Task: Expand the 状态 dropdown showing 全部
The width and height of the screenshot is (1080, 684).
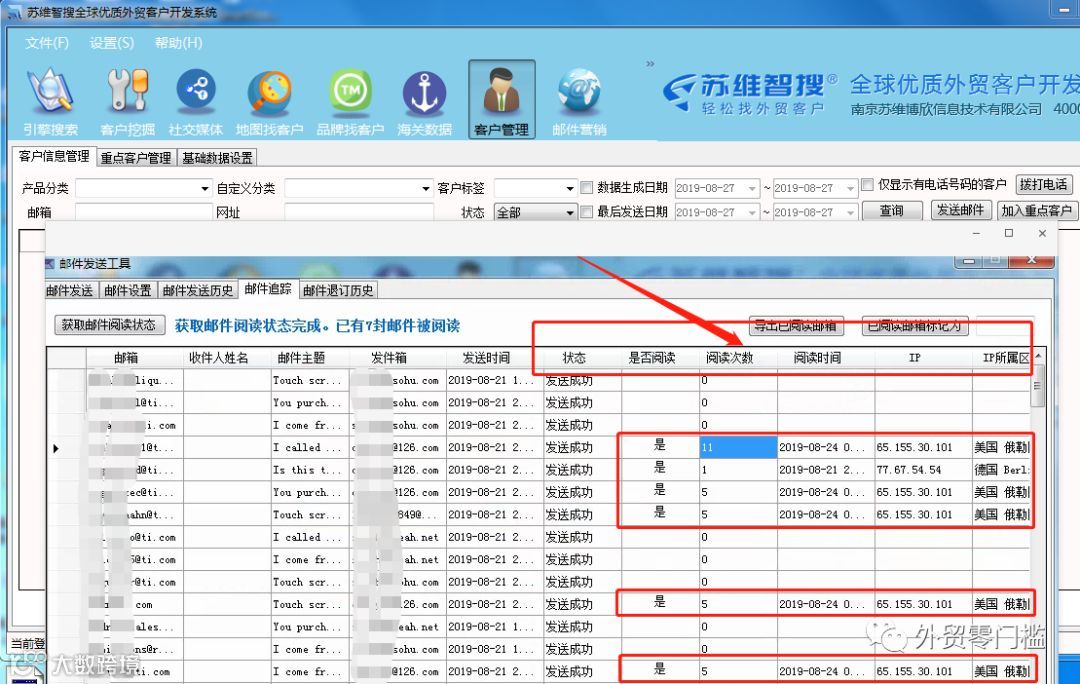Action: click(570, 212)
